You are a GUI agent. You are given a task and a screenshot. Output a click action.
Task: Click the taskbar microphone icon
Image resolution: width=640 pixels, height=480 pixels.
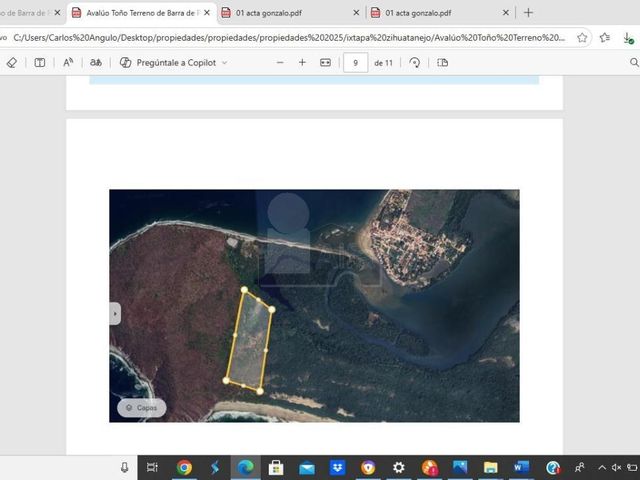(124, 467)
